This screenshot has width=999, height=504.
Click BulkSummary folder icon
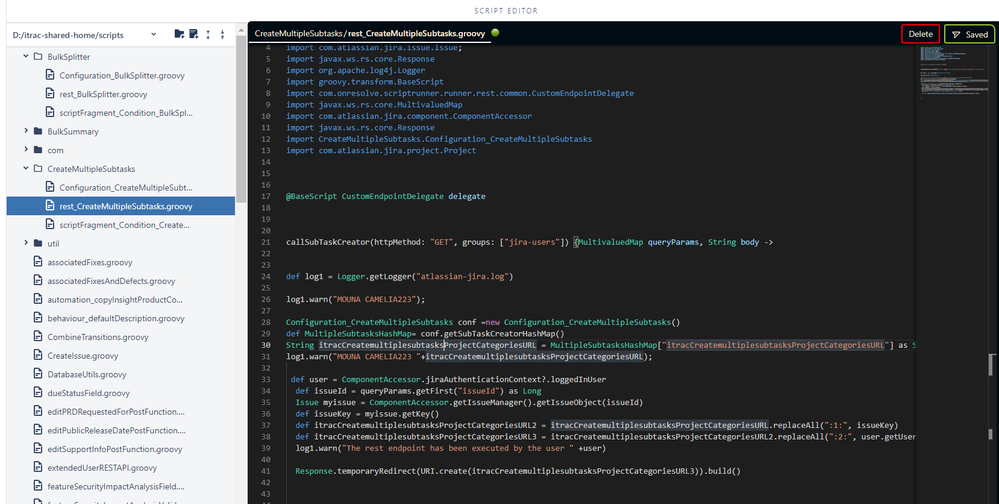click(38, 131)
